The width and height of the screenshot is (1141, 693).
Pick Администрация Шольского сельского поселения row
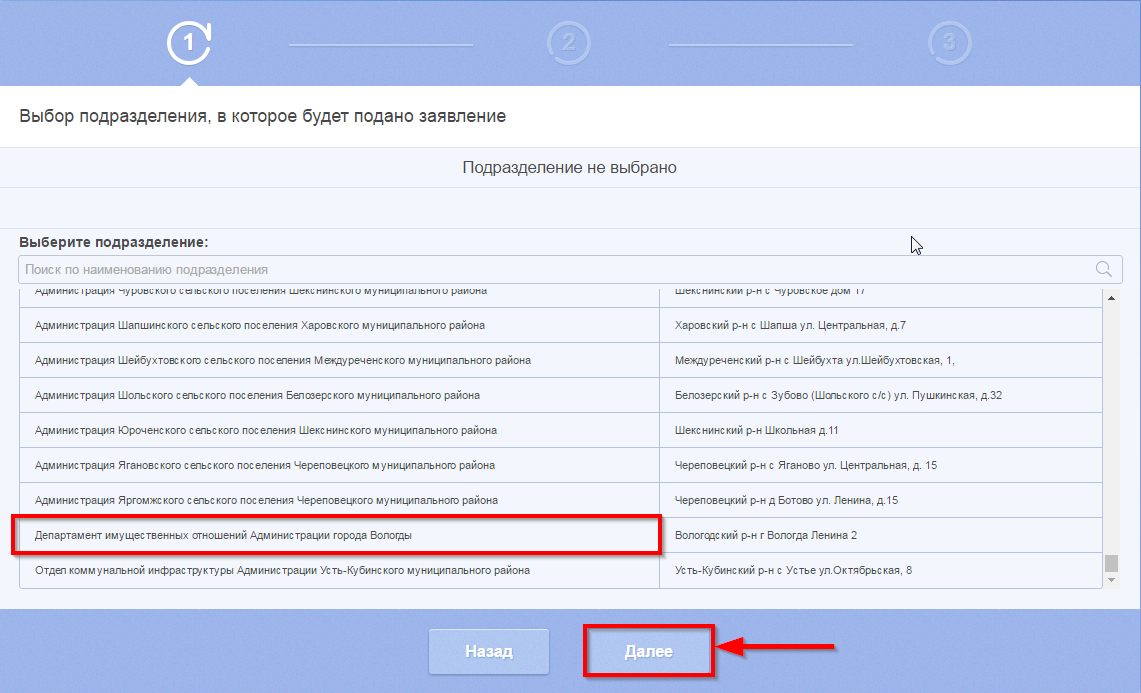[x=257, y=395]
